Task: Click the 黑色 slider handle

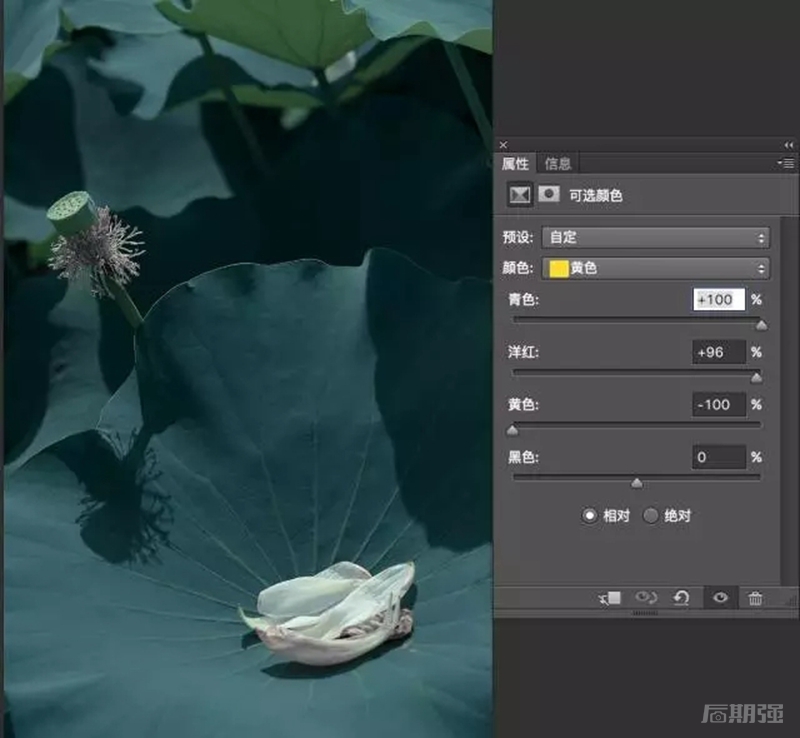Action: coord(637,483)
